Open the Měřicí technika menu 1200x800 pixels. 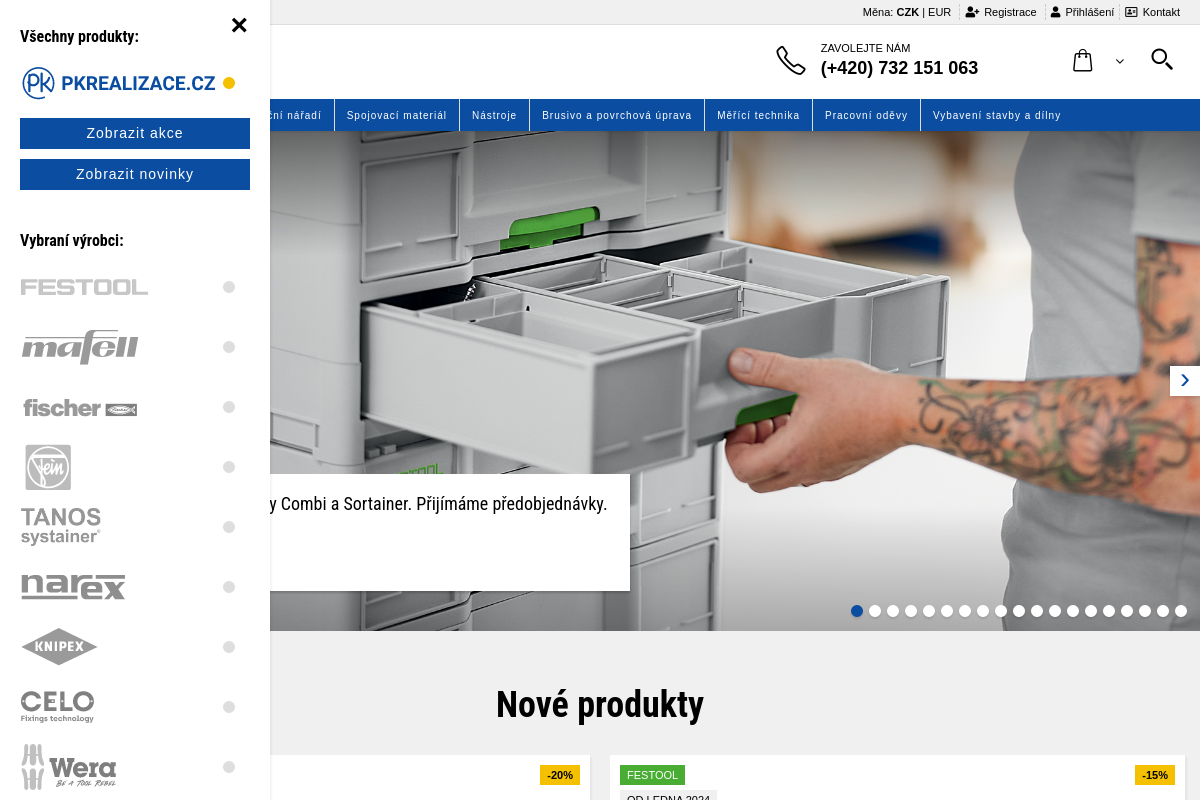point(758,115)
